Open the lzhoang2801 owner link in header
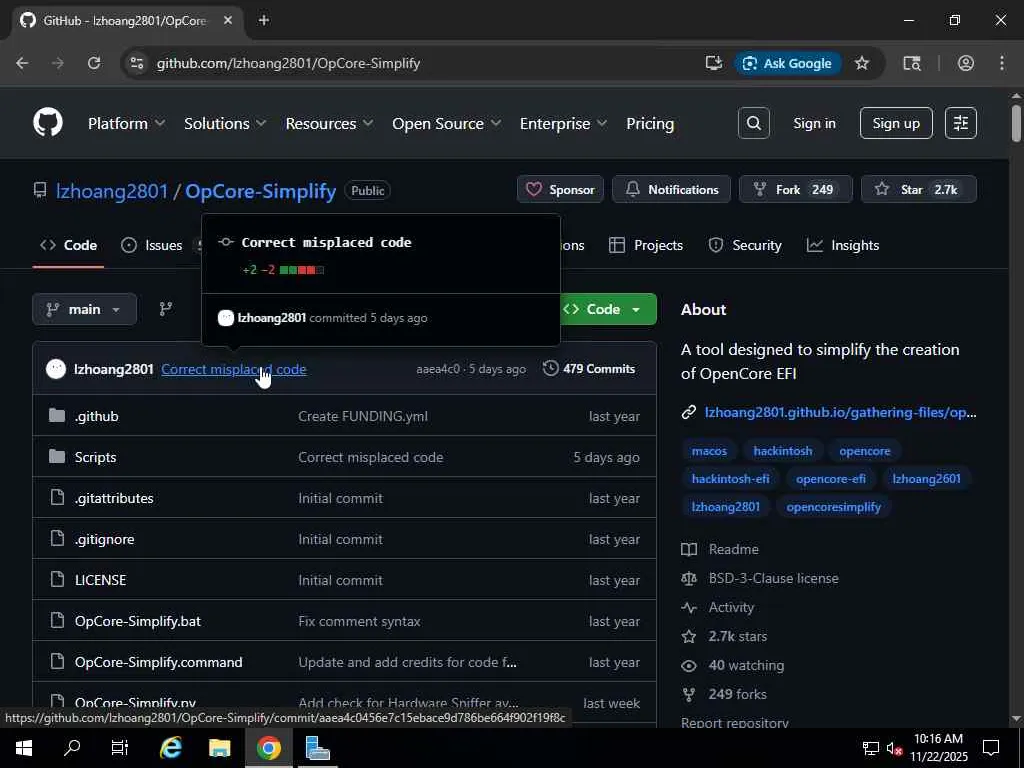 [112, 191]
